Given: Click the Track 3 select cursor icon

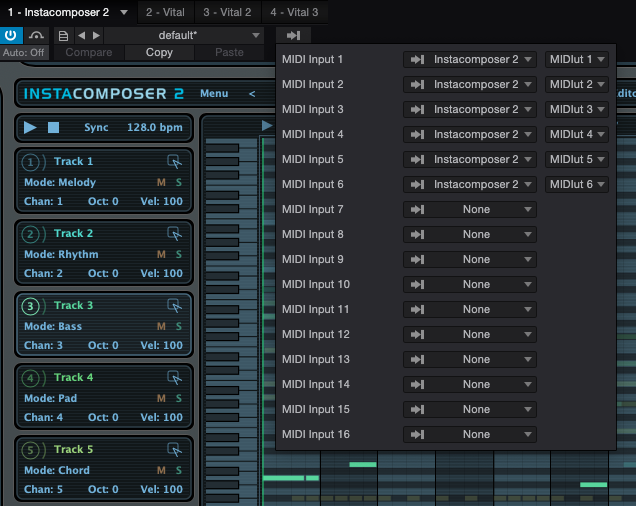Looking at the screenshot, I should pyautogui.click(x=174, y=305).
